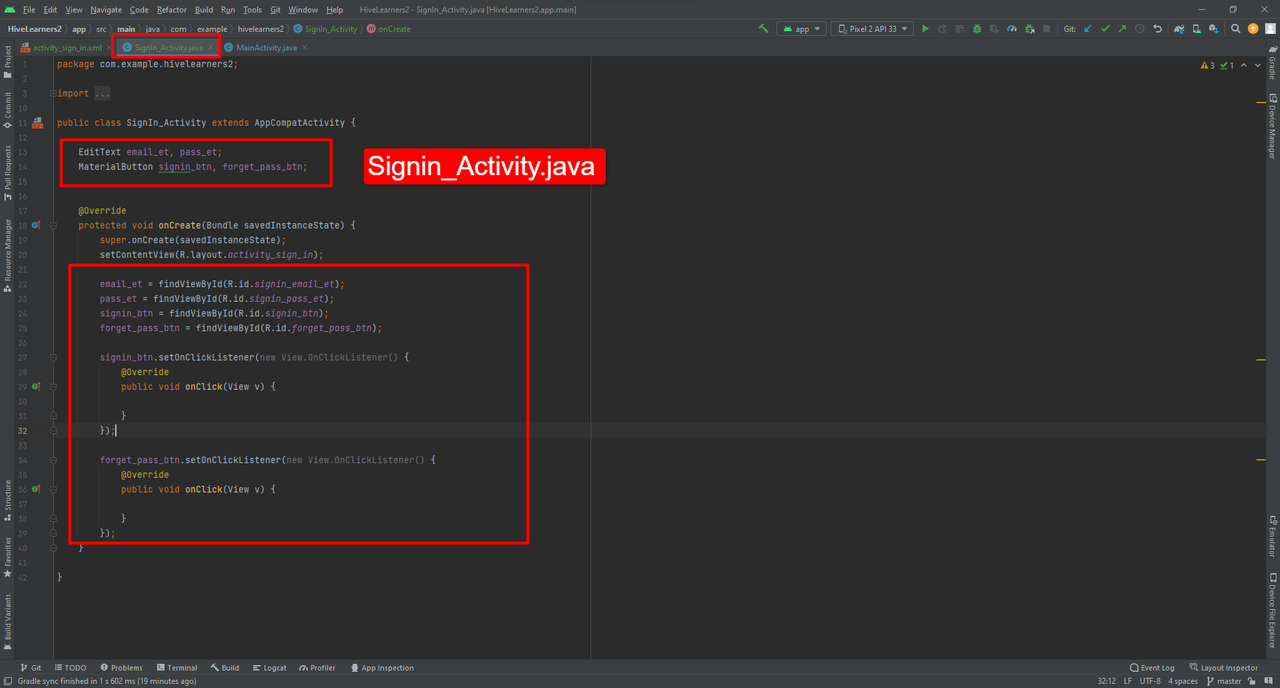Click Git Push green arrow
This screenshot has height=688, width=1280.
point(1122,29)
